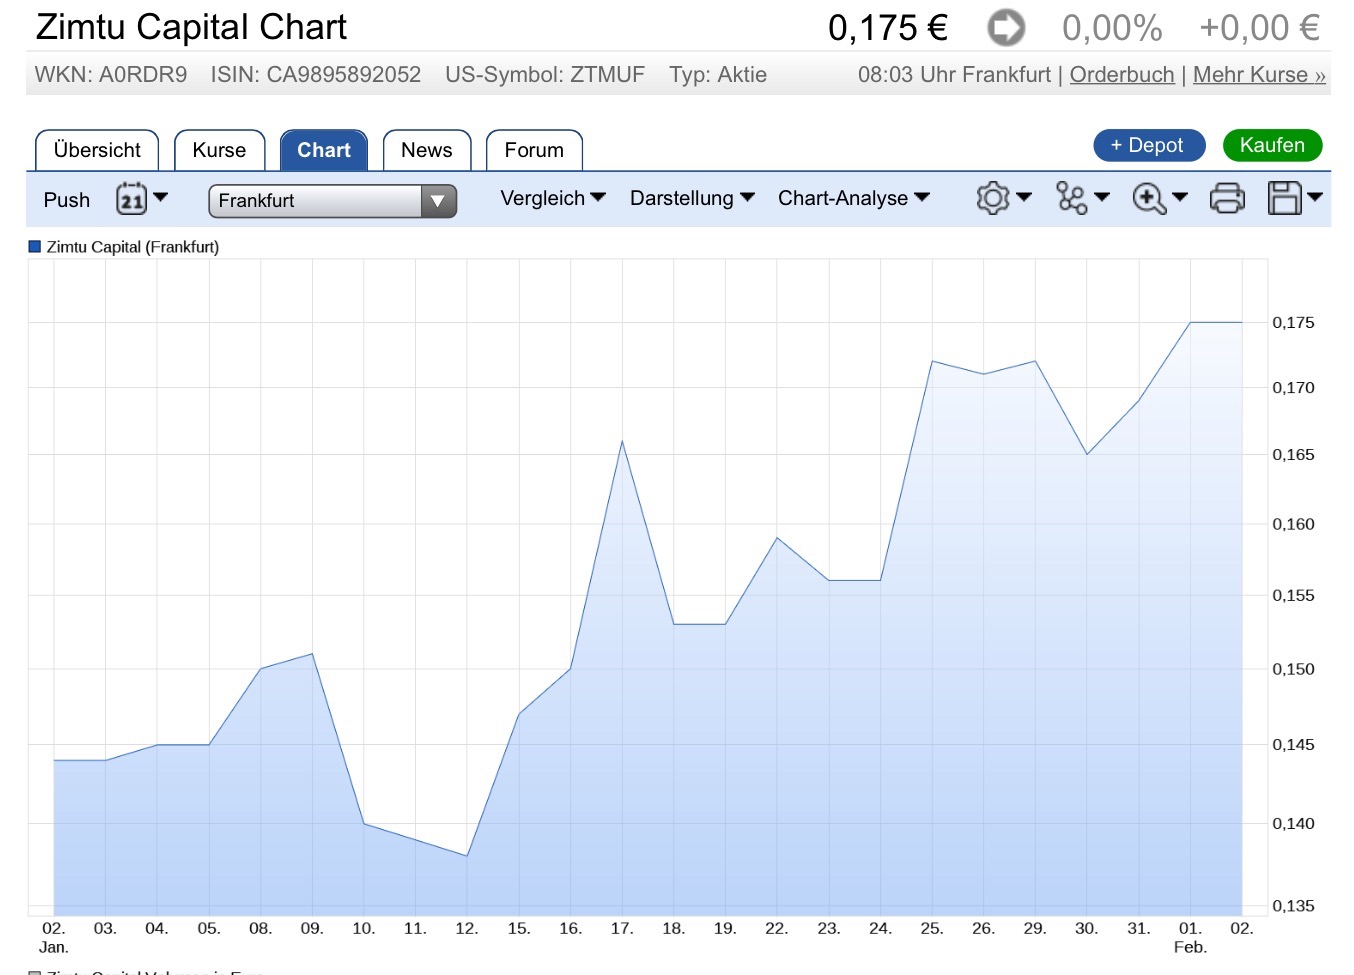
Task: Click the Vergleich comparison option
Action: pos(551,198)
